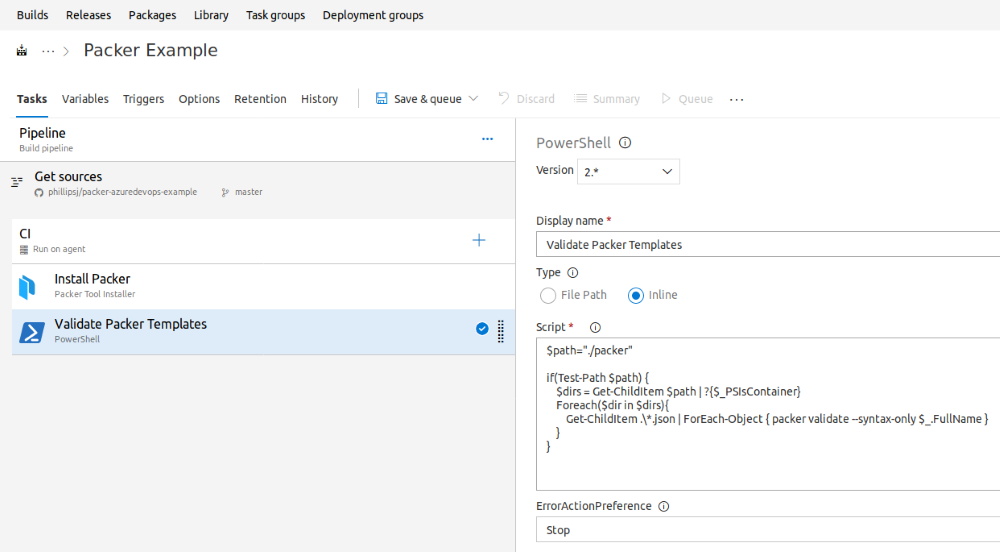Open the Builds menu
Image resolution: width=1000 pixels, height=552 pixels.
tap(33, 15)
